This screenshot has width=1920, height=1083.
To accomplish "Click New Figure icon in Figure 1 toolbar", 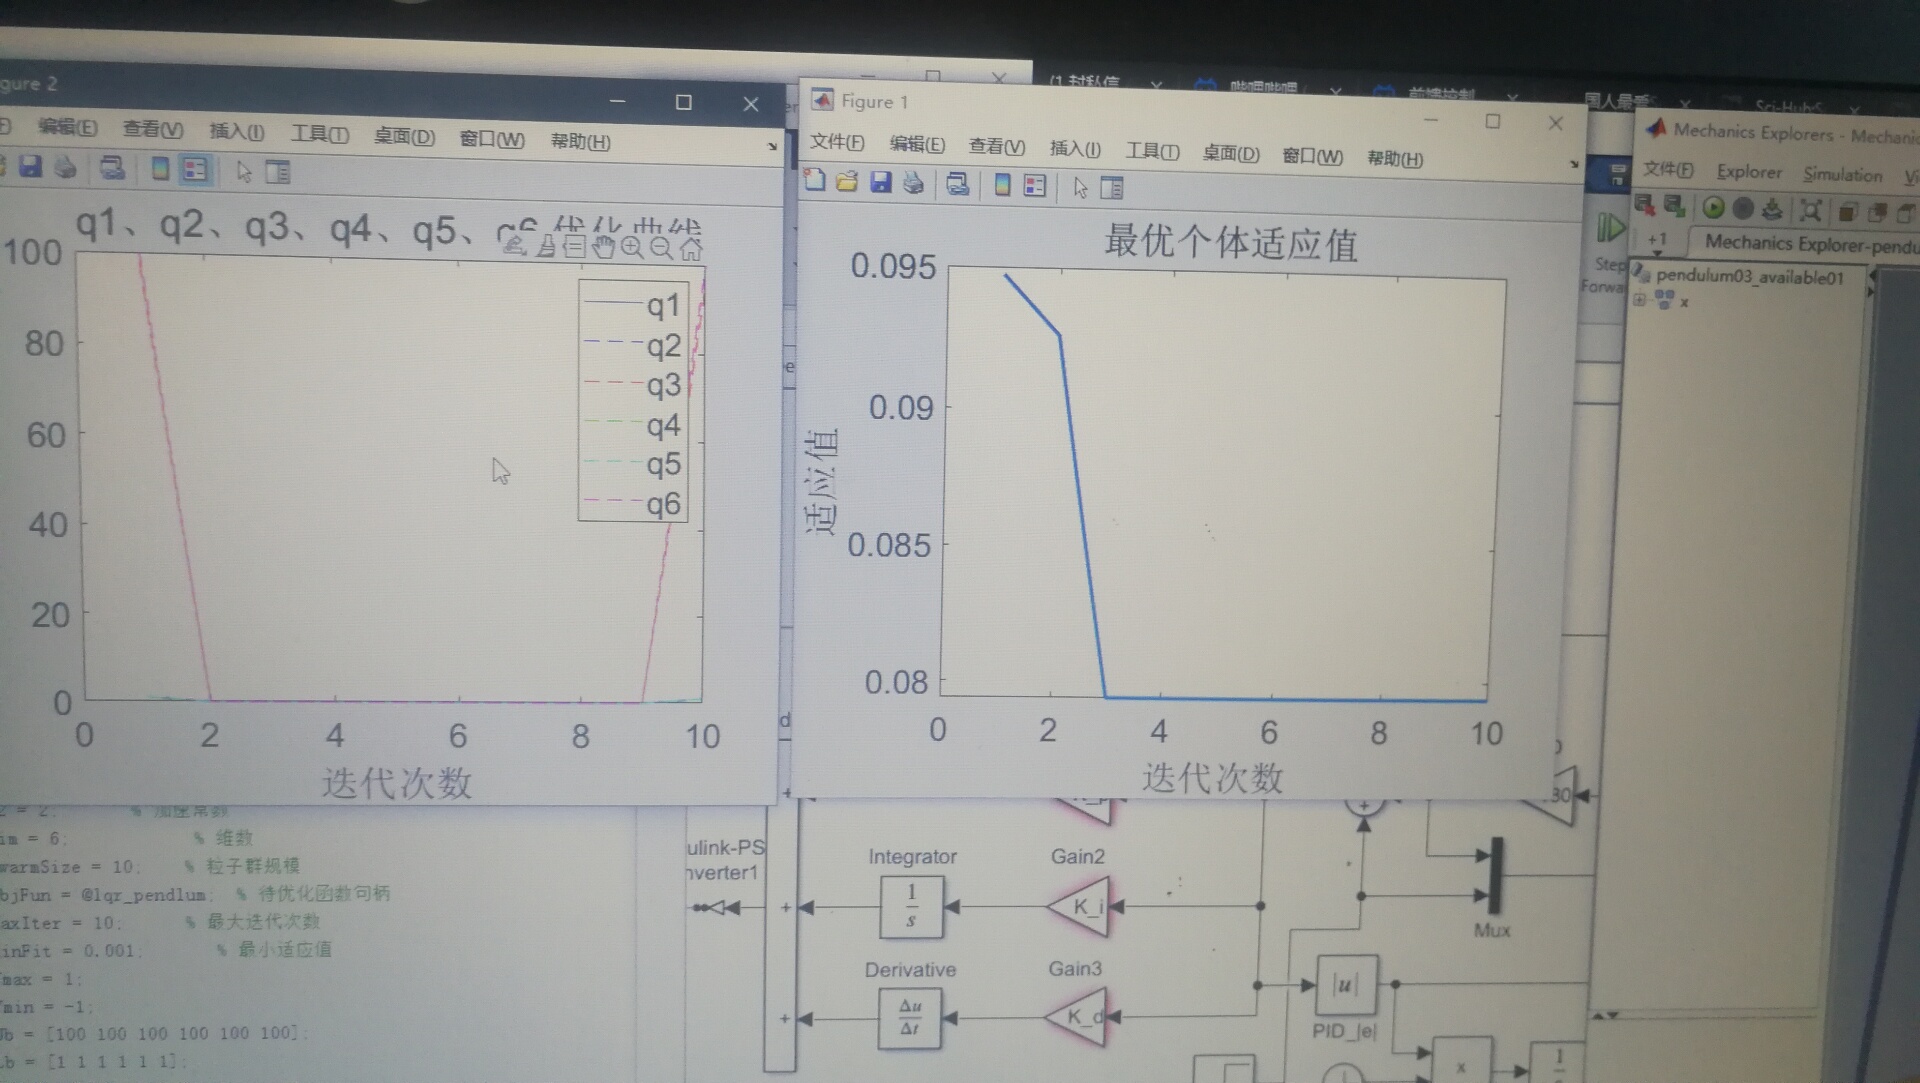I will click(815, 181).
